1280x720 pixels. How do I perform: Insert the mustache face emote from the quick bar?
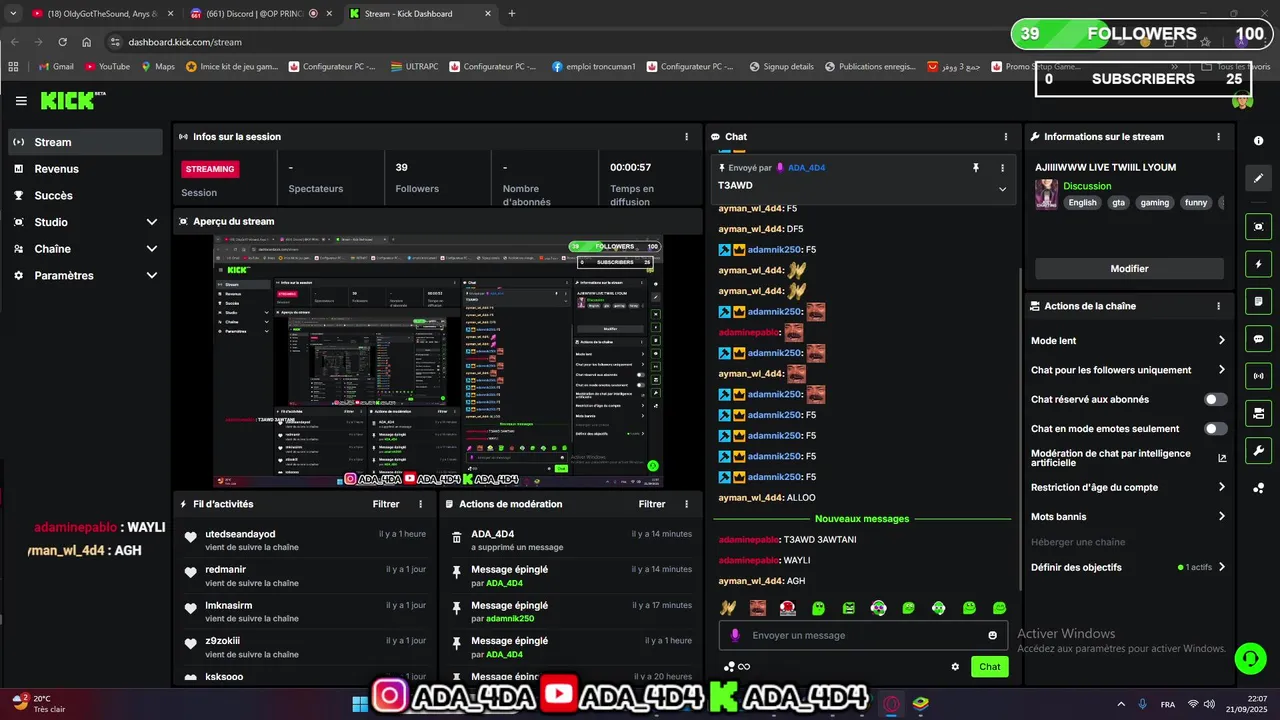(x=758, y=607)
